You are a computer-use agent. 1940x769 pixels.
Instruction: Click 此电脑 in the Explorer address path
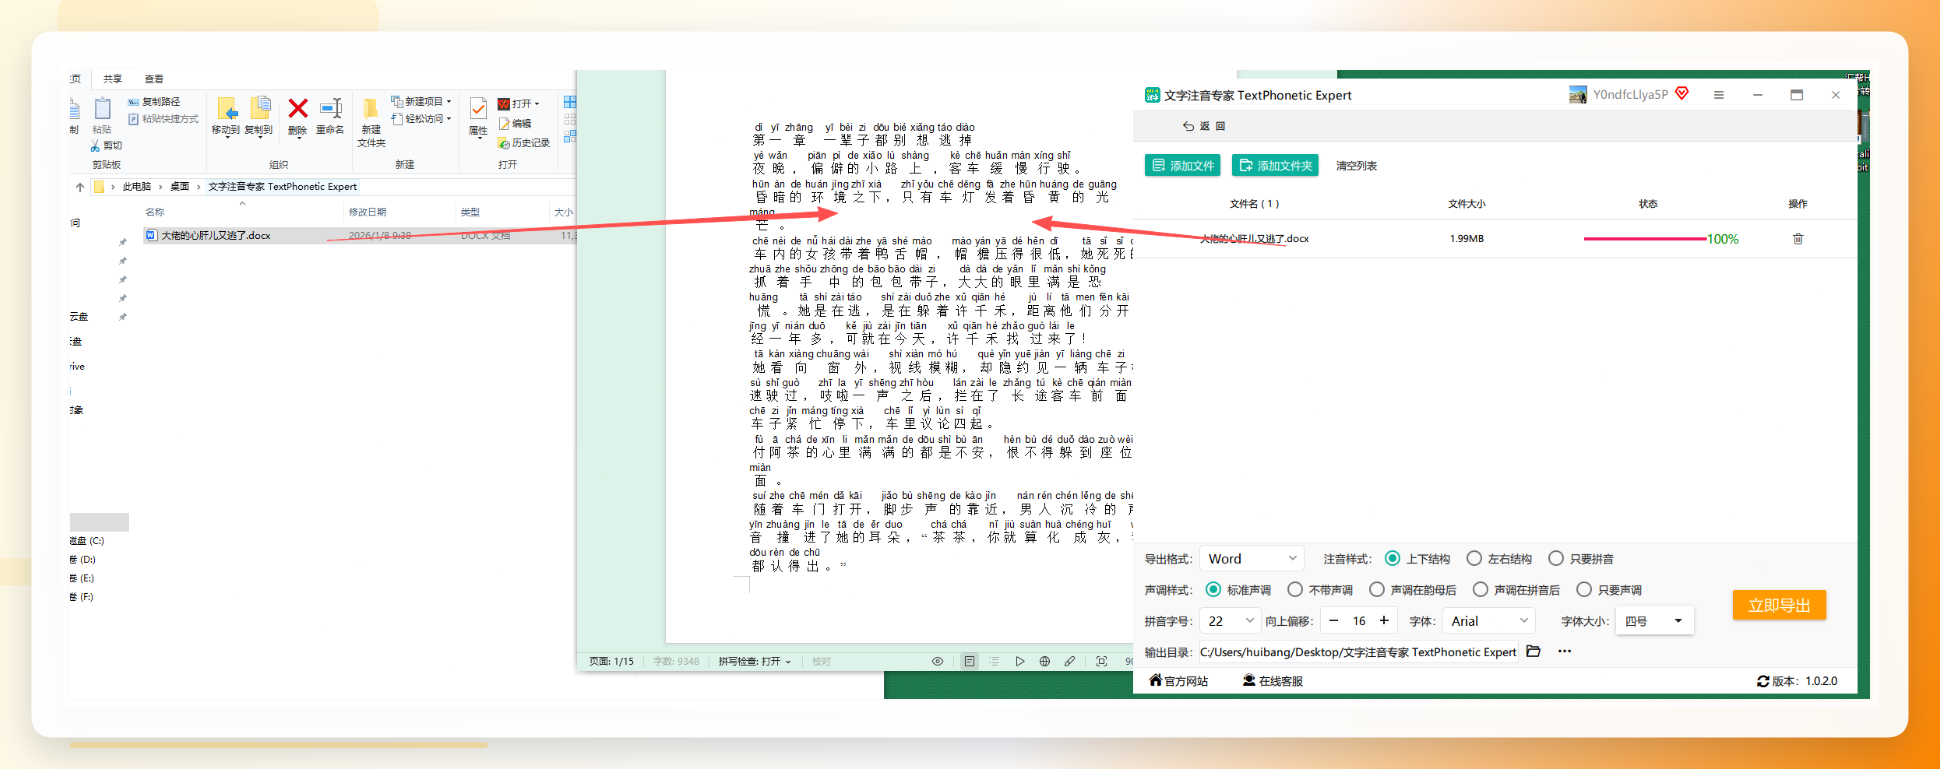click(x=137, y=187)
